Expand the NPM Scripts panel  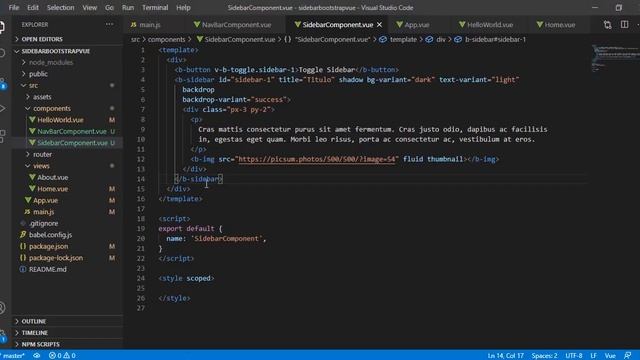pyautogui.click(x=67, y=344)
